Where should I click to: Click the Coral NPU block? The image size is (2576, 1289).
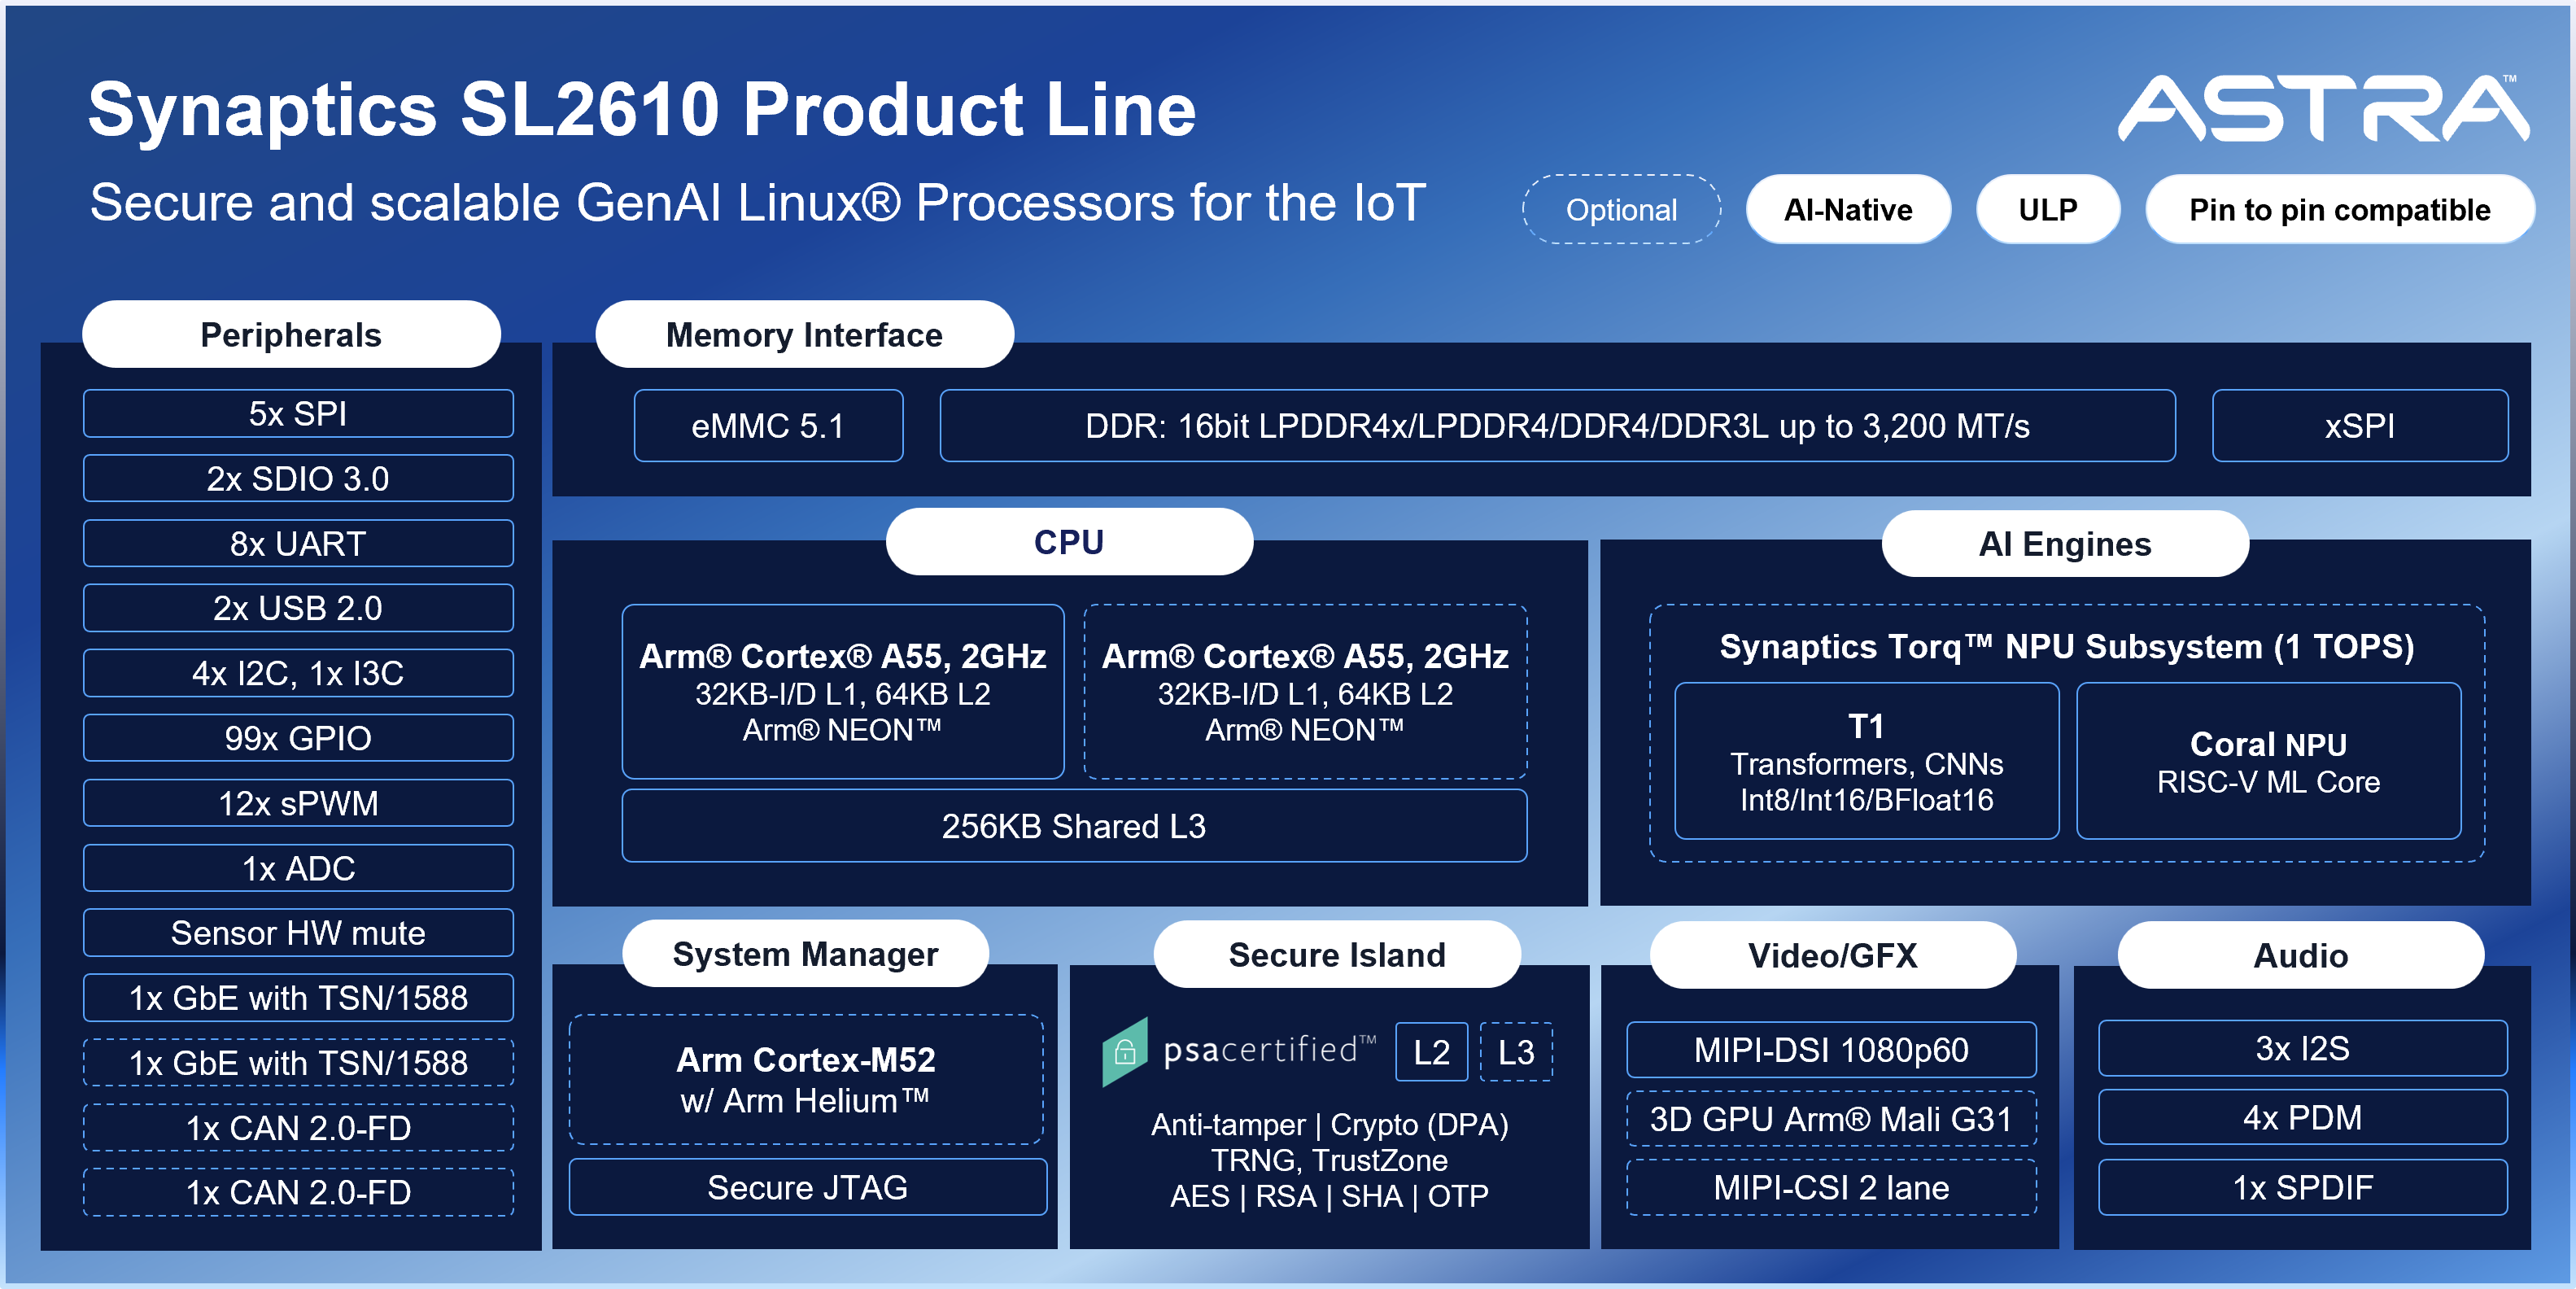[x=2268, y=761]
